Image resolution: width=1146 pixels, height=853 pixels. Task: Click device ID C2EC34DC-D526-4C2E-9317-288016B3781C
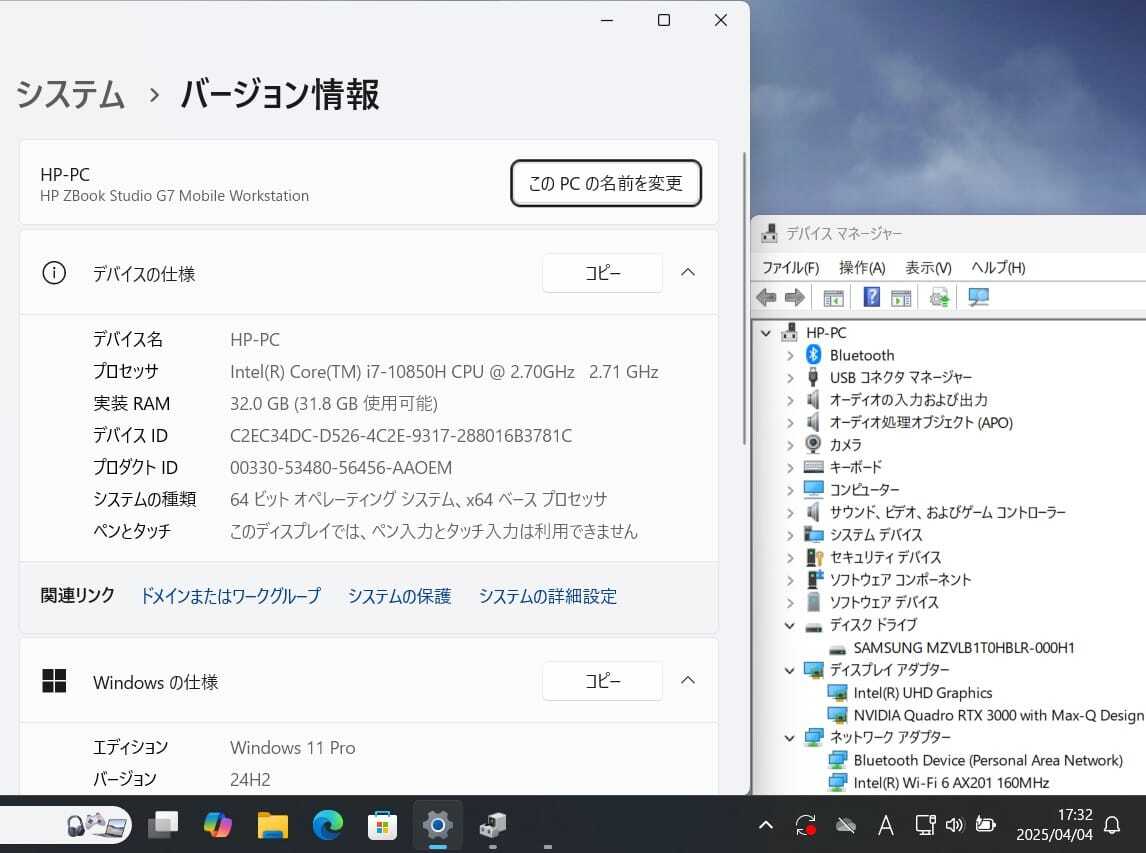pyautogui.click(x=401, y=436)
